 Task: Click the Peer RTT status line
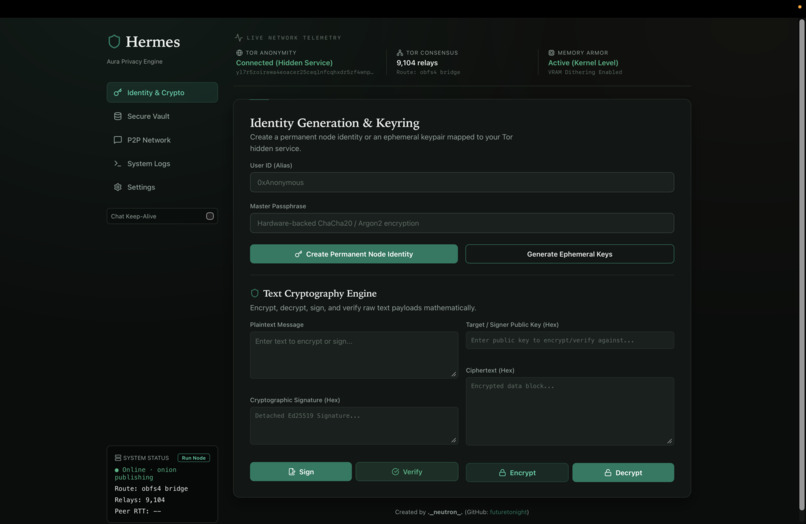point(138,511)
